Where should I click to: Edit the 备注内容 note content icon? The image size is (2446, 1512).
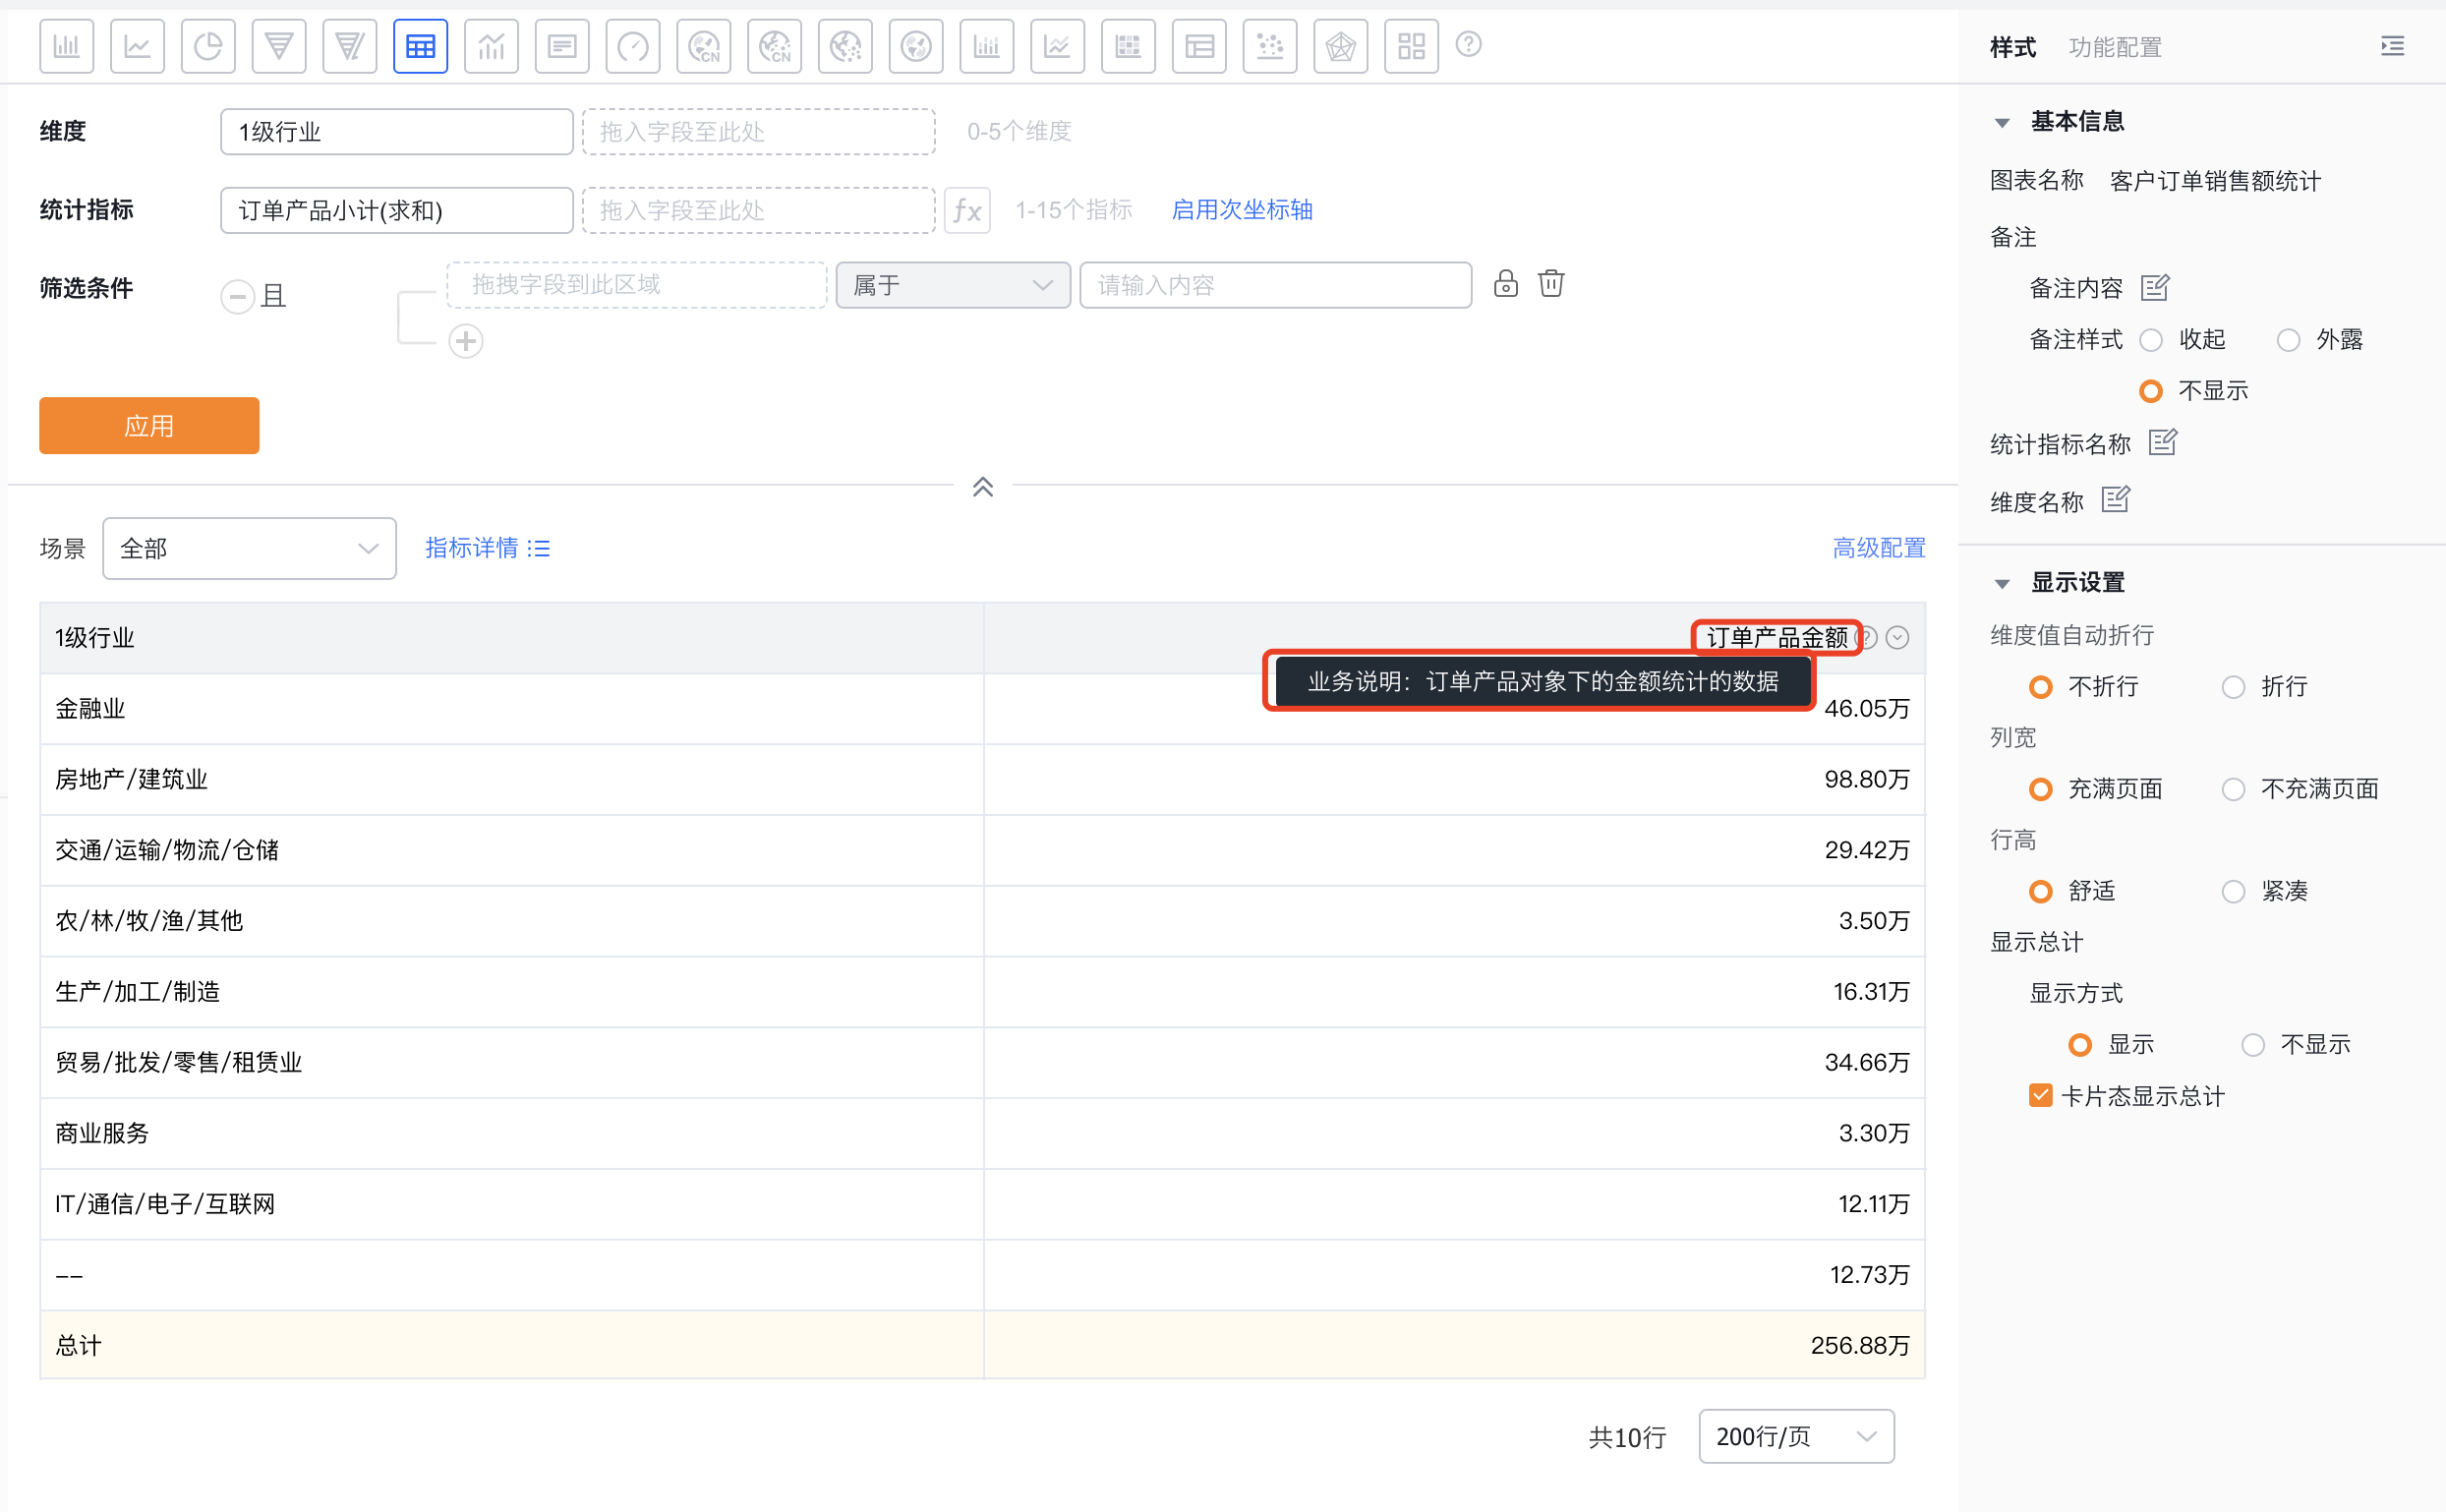click(2155, 288)
